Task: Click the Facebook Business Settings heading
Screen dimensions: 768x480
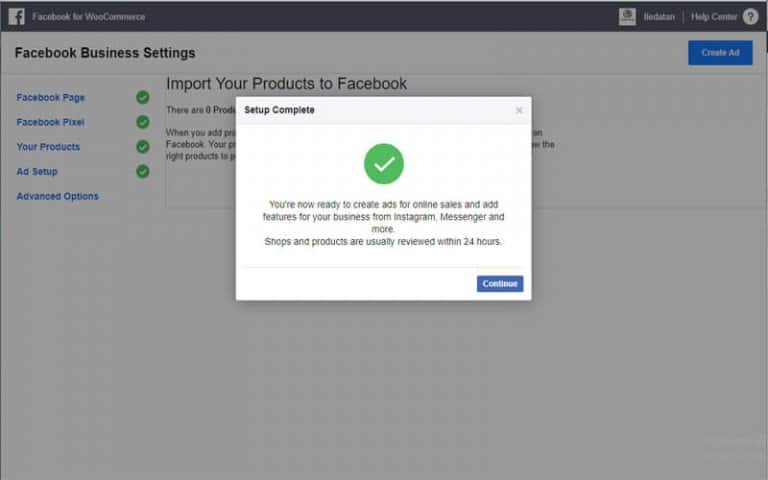Action: [105, 53]
